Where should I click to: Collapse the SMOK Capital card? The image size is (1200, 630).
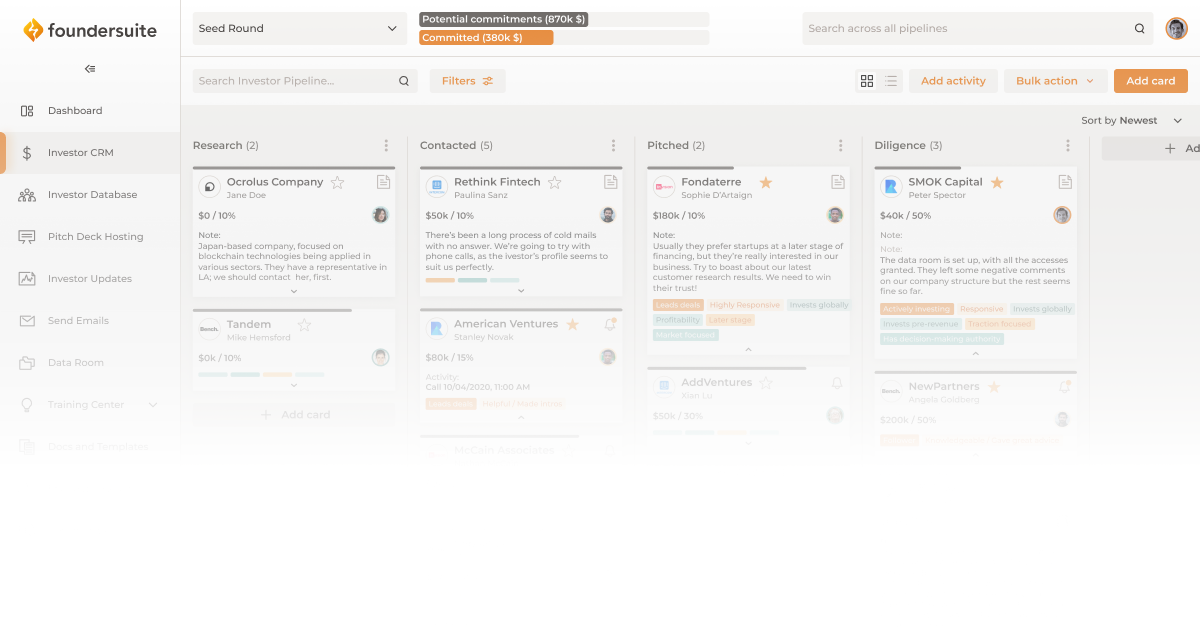[x=975, y=353]
